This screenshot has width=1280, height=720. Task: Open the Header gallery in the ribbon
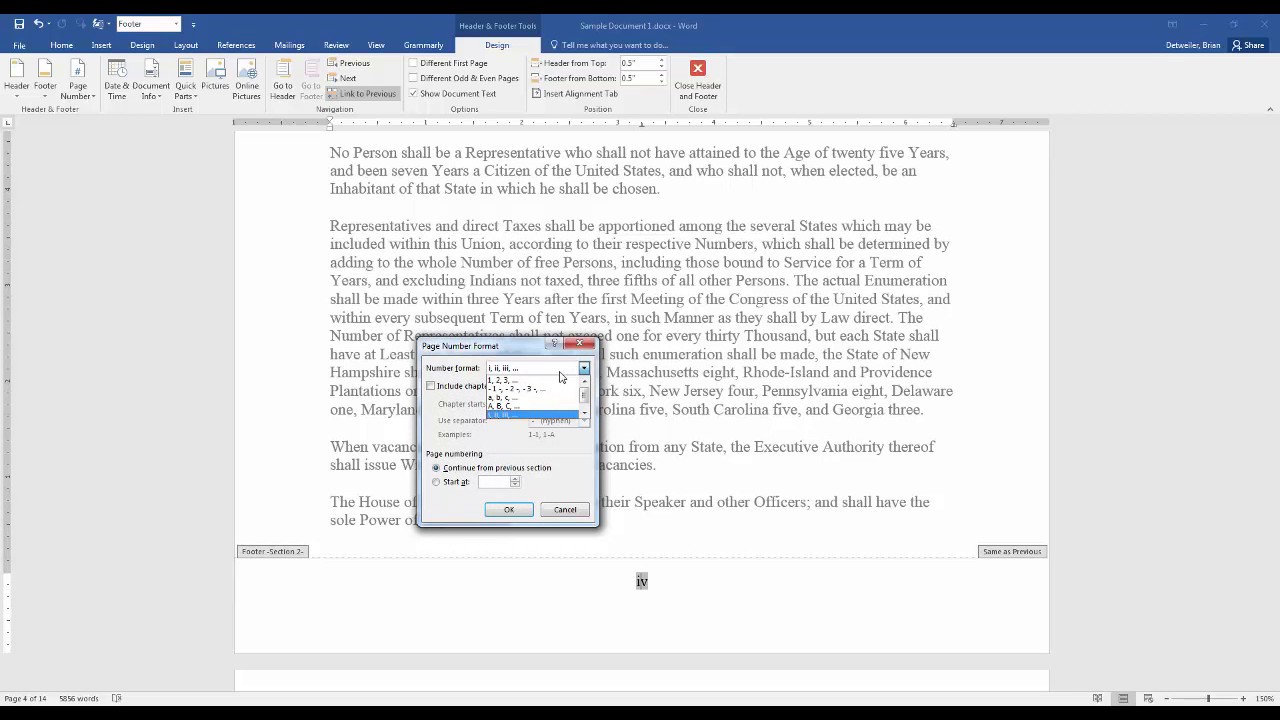coord(17,80)
